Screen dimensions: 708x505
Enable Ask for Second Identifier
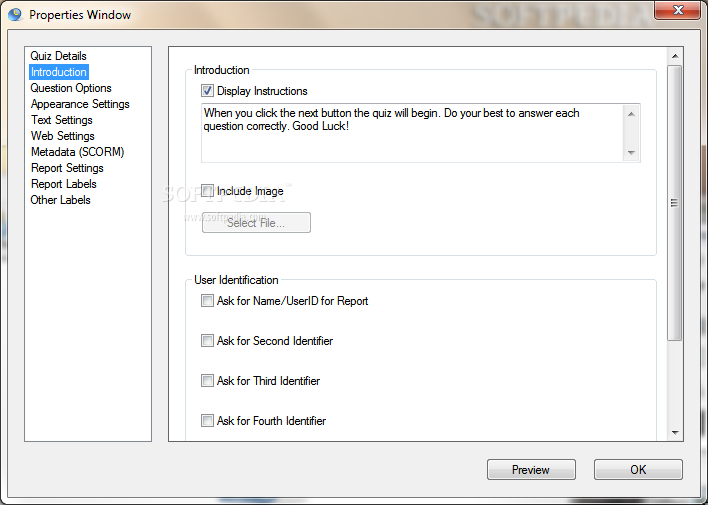[x=207, y=341]
